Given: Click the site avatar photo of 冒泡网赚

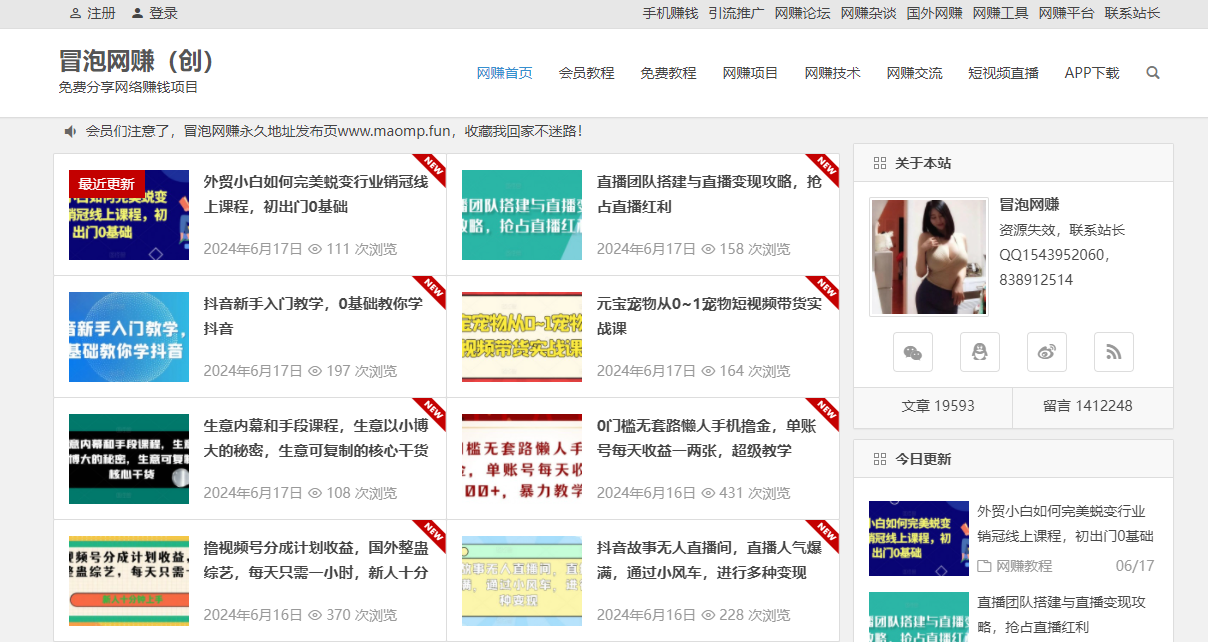Looking at the screenshot, I should point(928,257).
